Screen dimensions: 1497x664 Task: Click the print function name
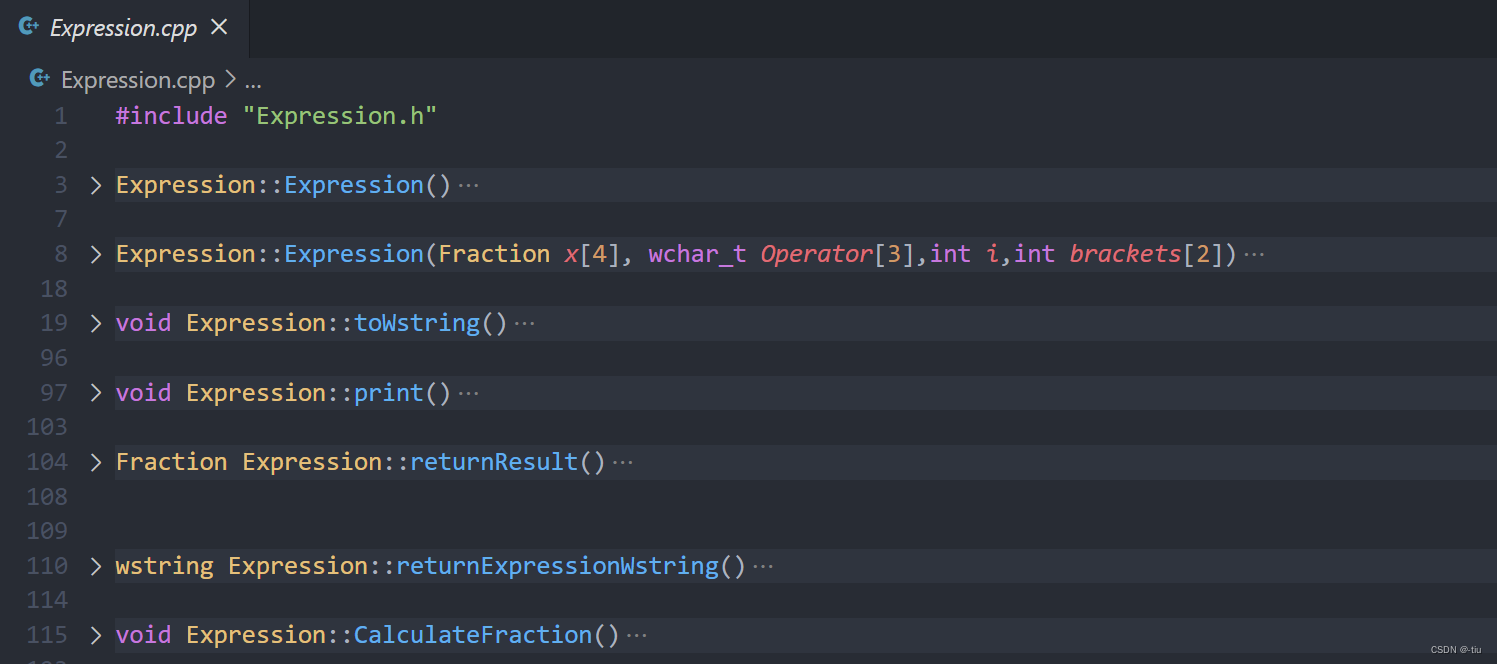point(389,393)
